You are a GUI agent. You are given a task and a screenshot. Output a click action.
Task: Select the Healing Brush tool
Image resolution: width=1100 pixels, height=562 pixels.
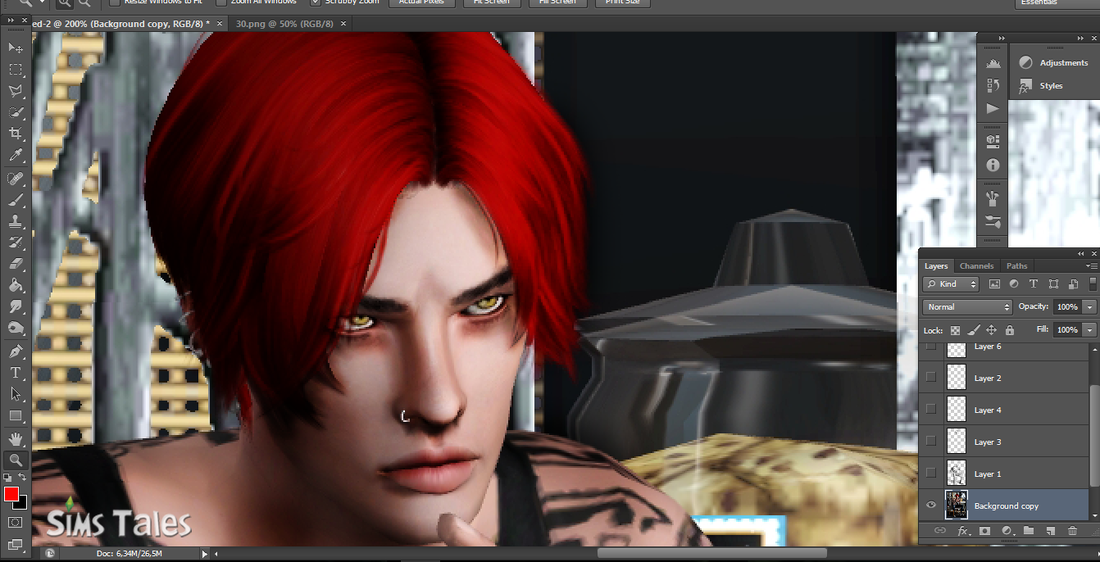15,178
